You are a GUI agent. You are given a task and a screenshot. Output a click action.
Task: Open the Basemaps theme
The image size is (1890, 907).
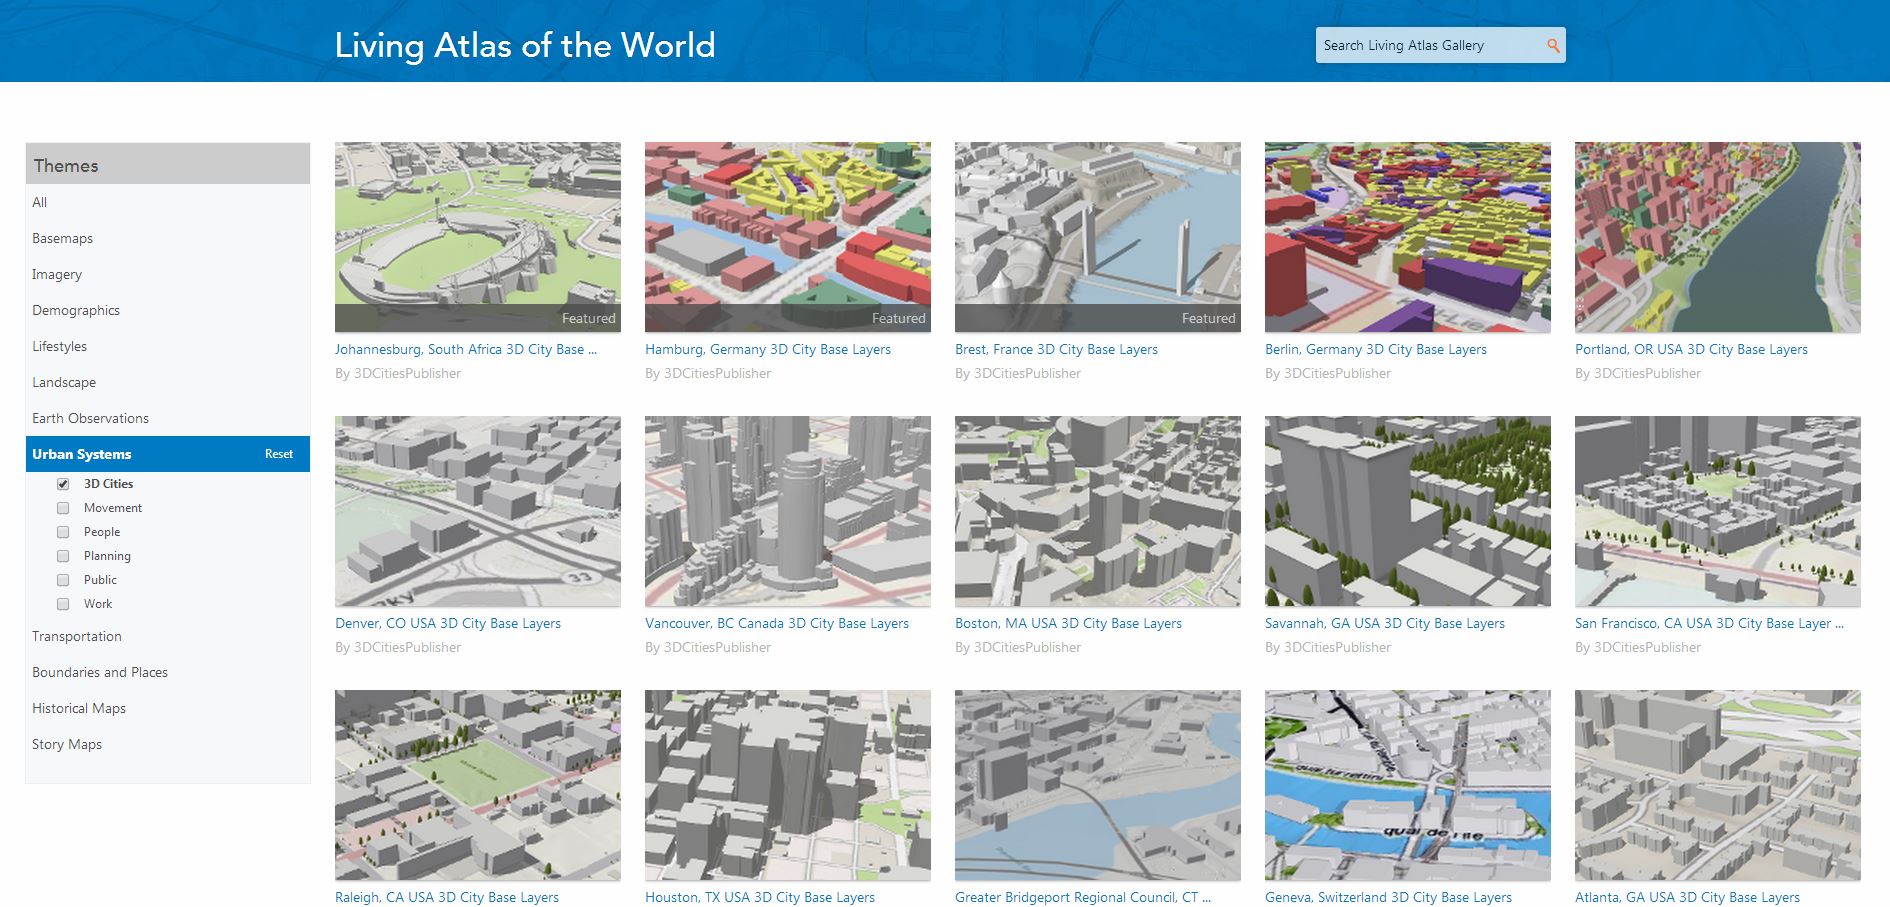[168, 238]
